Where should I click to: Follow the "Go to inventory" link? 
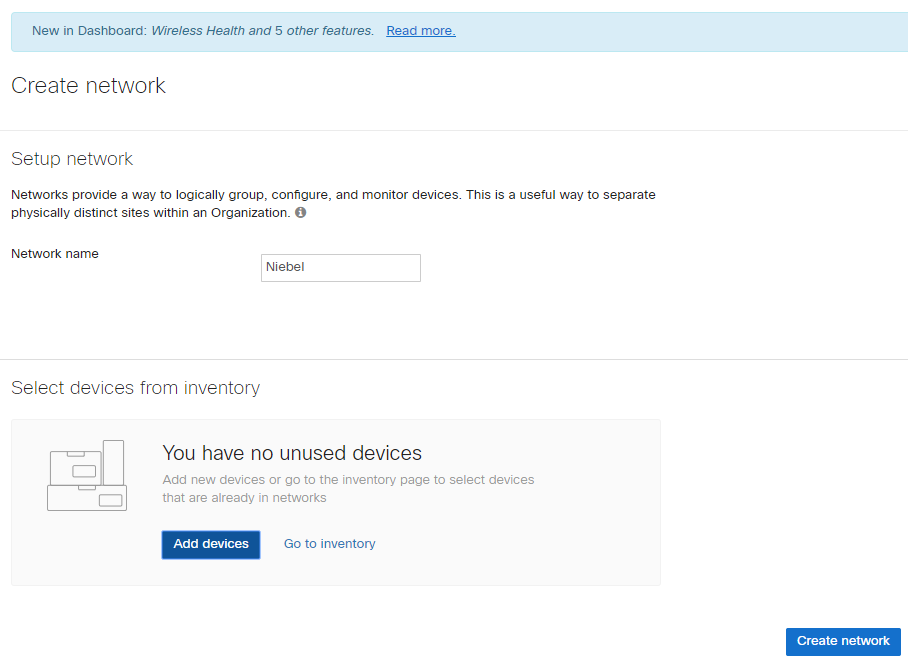(x=329, y=544)
